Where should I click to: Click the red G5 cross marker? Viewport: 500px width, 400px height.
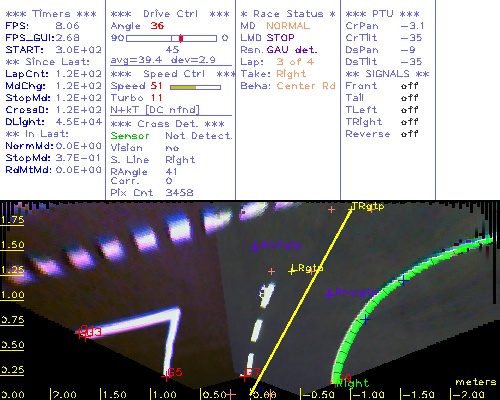[x=165, y=377]
